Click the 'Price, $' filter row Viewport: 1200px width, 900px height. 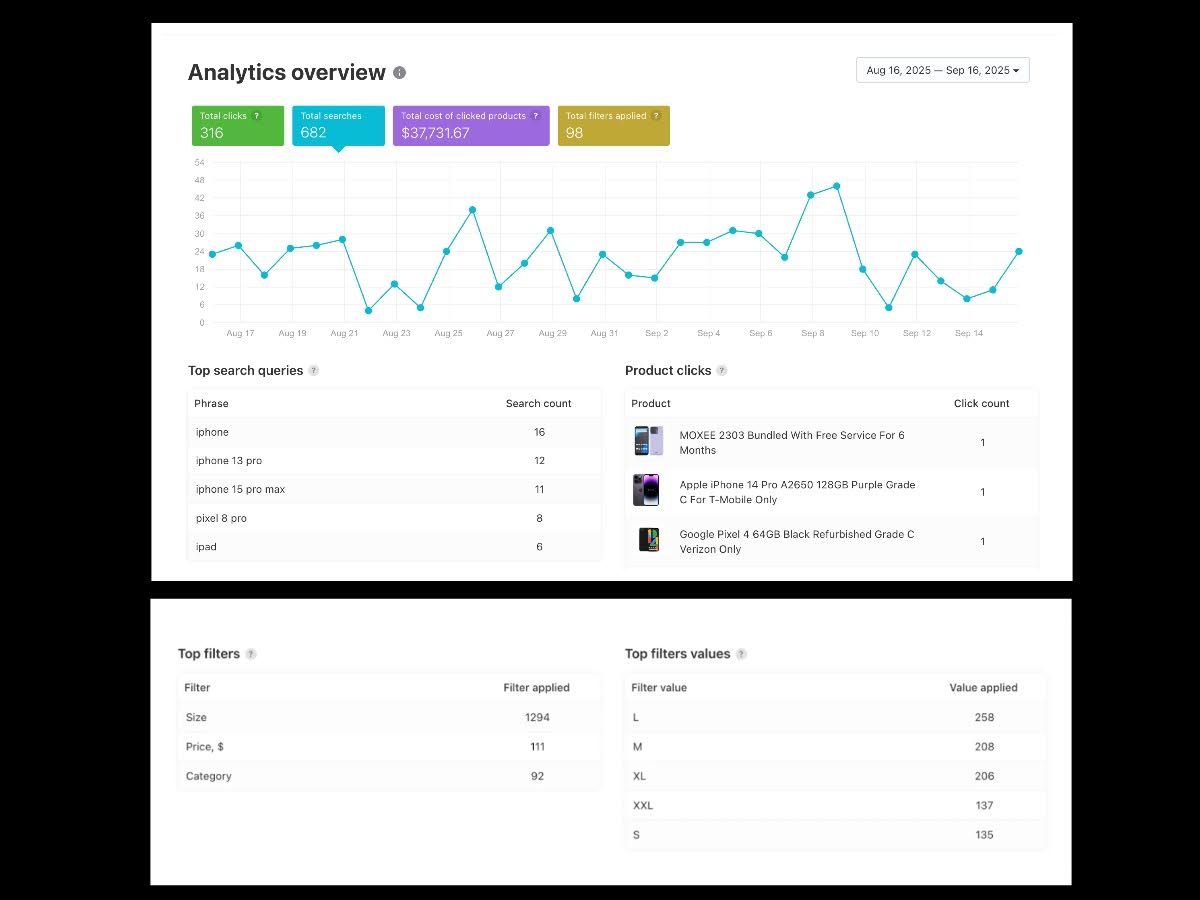point(390,746)
